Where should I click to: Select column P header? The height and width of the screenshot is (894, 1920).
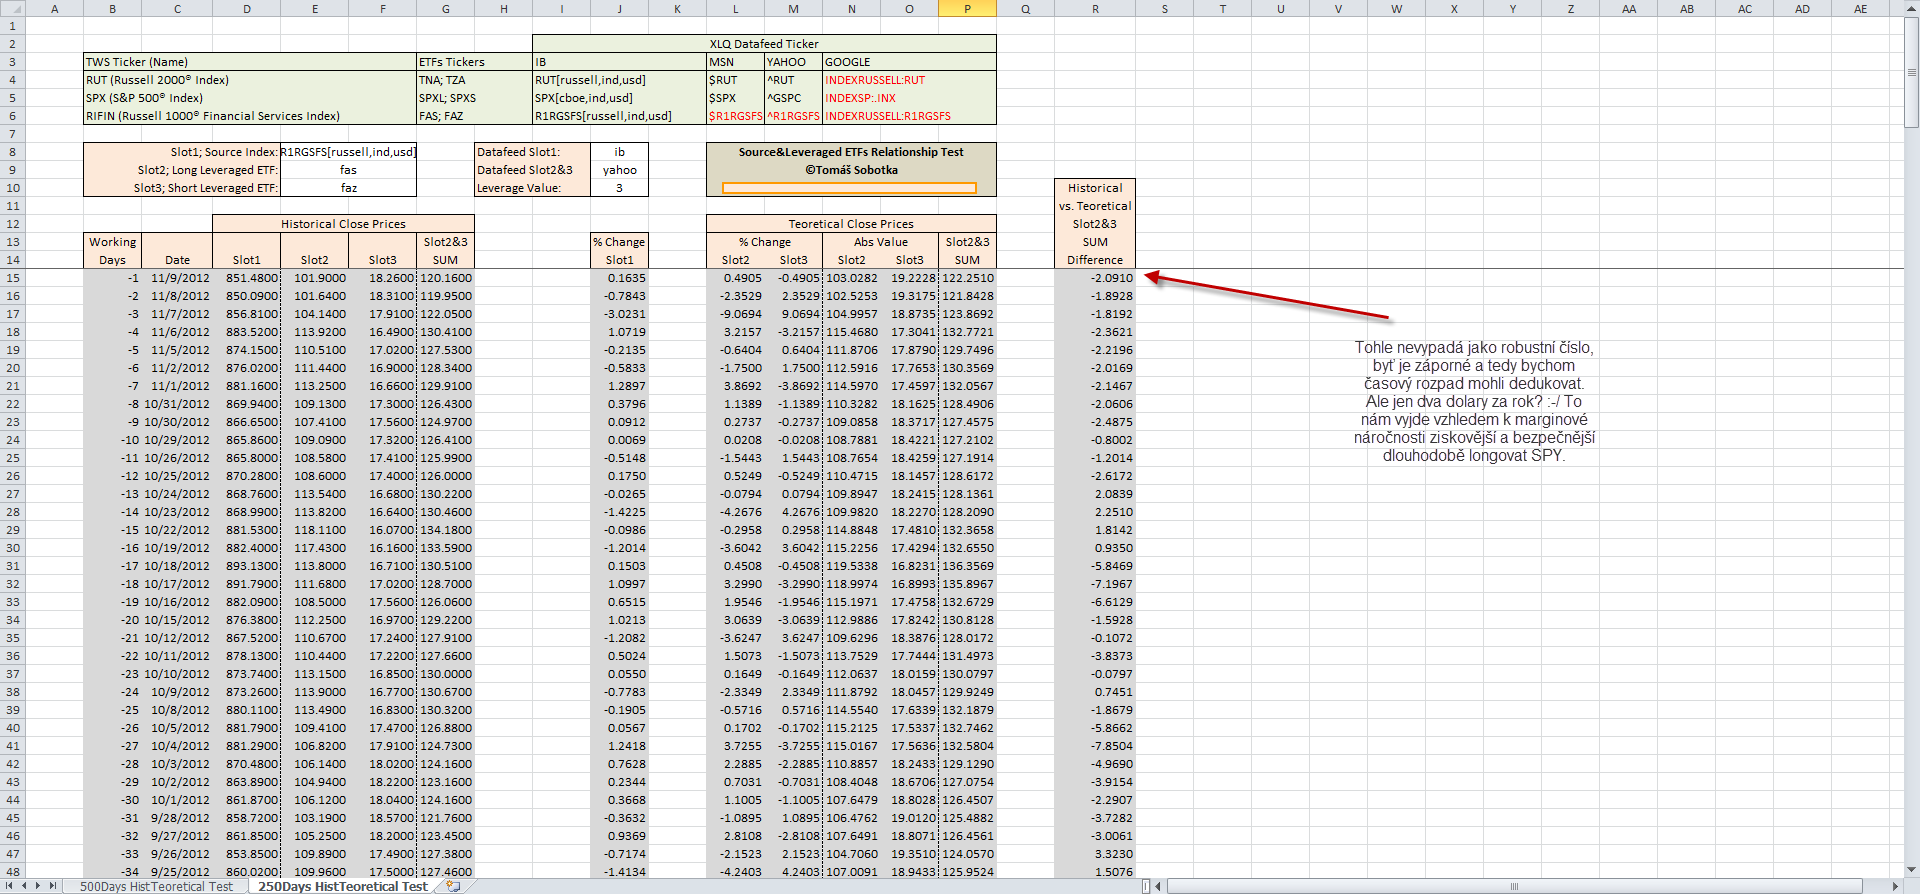coord(967,9)
